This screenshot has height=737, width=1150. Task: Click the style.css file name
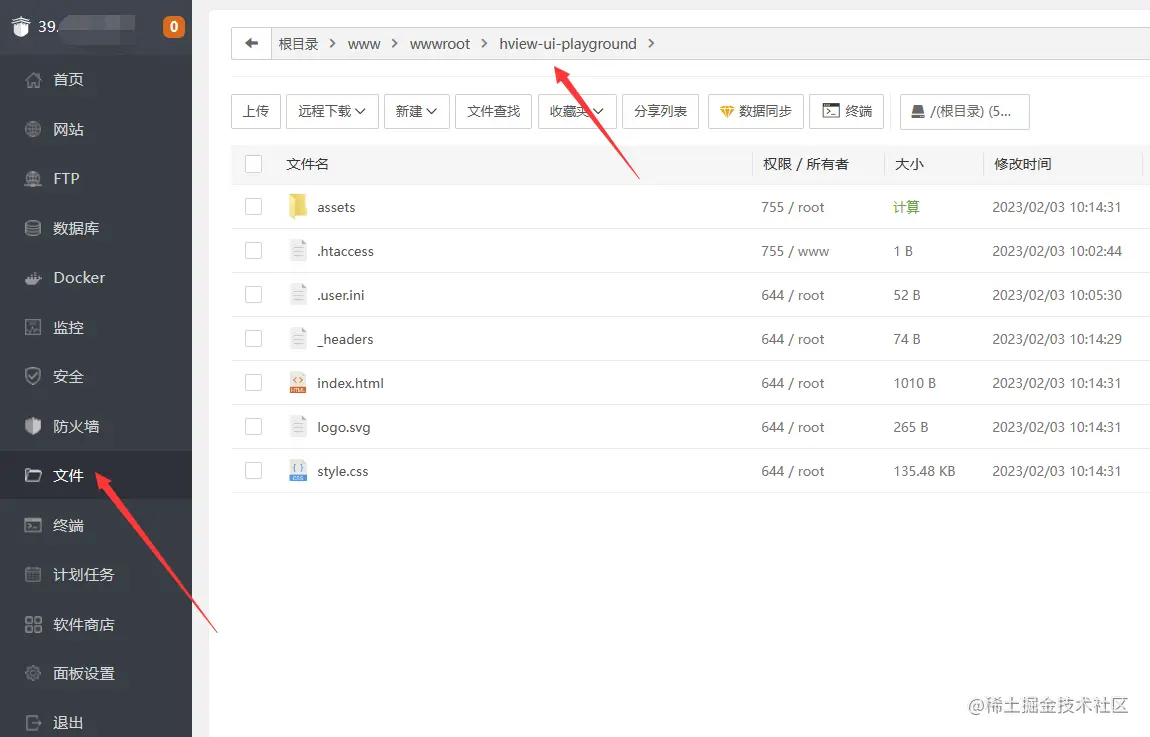pos(343,472)
